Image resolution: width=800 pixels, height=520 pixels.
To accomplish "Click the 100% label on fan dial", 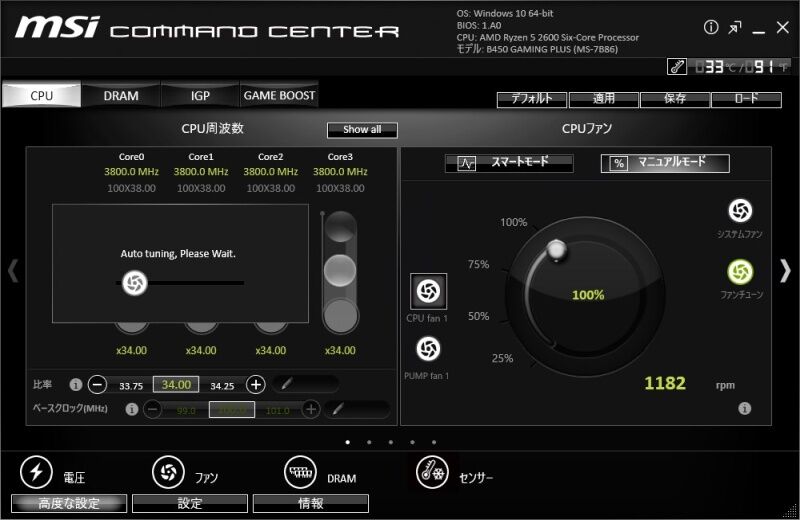I will 513,222.
